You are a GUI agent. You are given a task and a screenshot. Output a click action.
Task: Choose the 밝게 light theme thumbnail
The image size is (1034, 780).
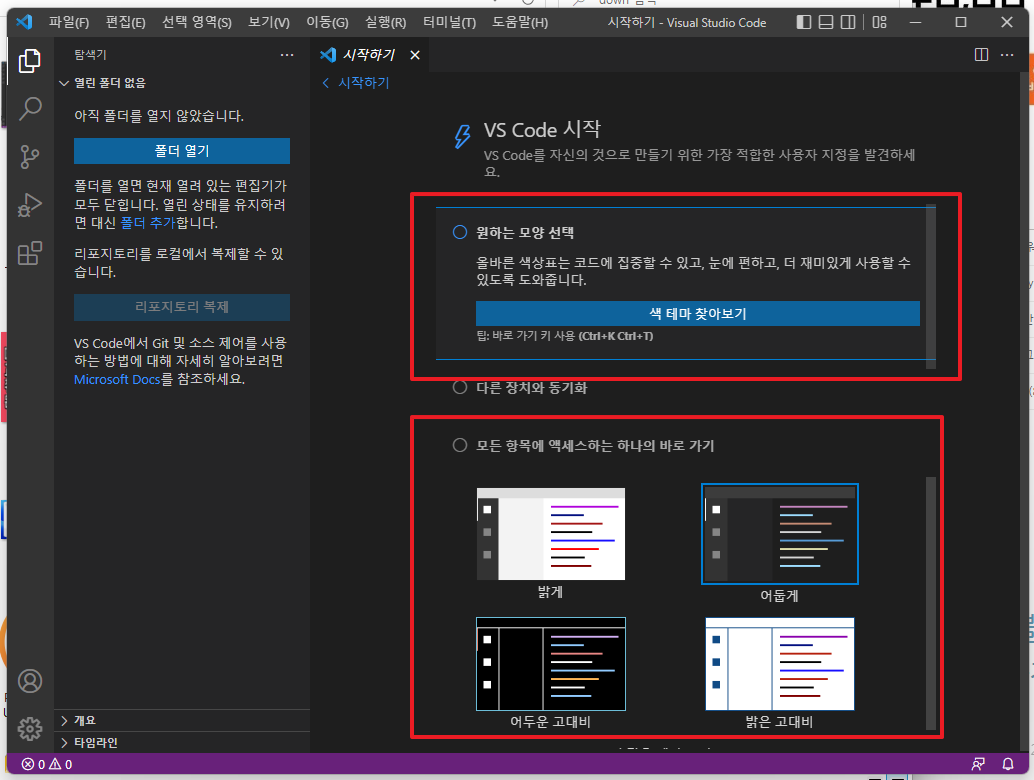(551, 534)
